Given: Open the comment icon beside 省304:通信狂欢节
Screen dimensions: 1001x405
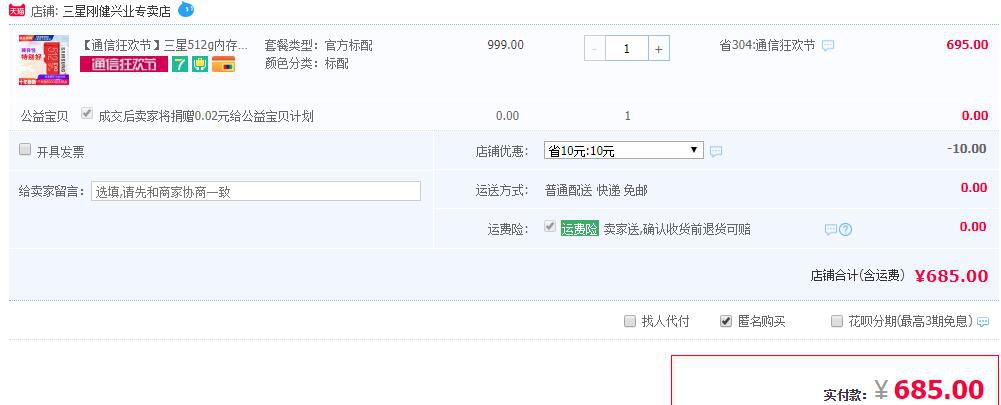Looking at the screenshot, I should pos(828,46).
